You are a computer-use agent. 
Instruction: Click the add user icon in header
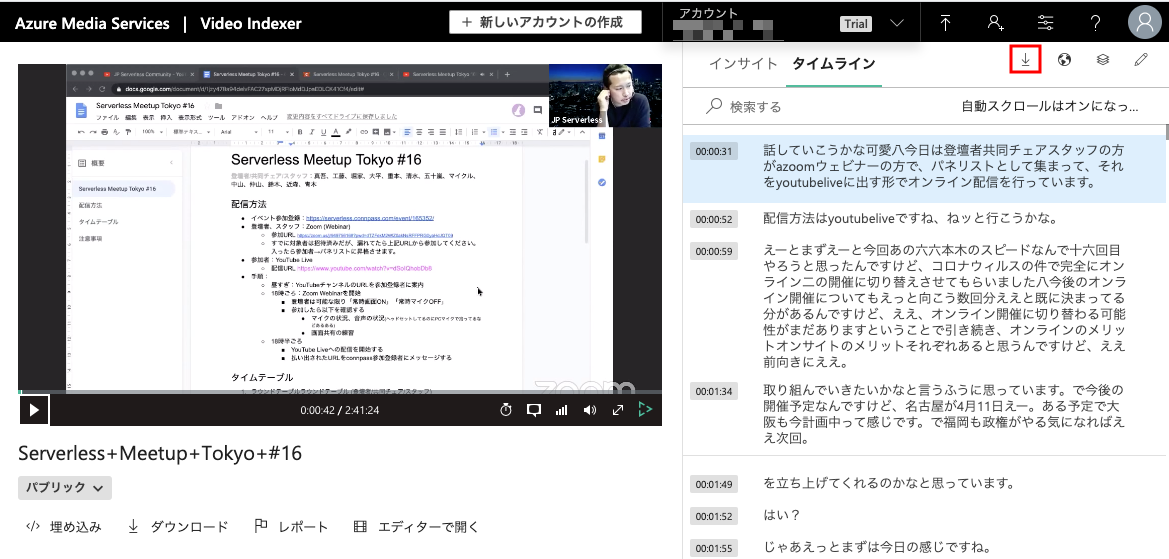click(x=995, y=22)
